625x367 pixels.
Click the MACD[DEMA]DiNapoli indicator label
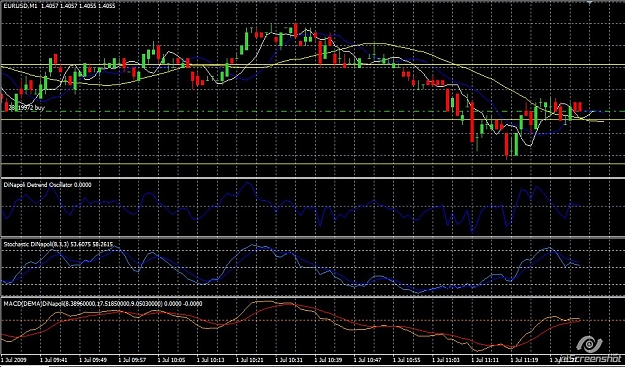click(x=102, y=304)
